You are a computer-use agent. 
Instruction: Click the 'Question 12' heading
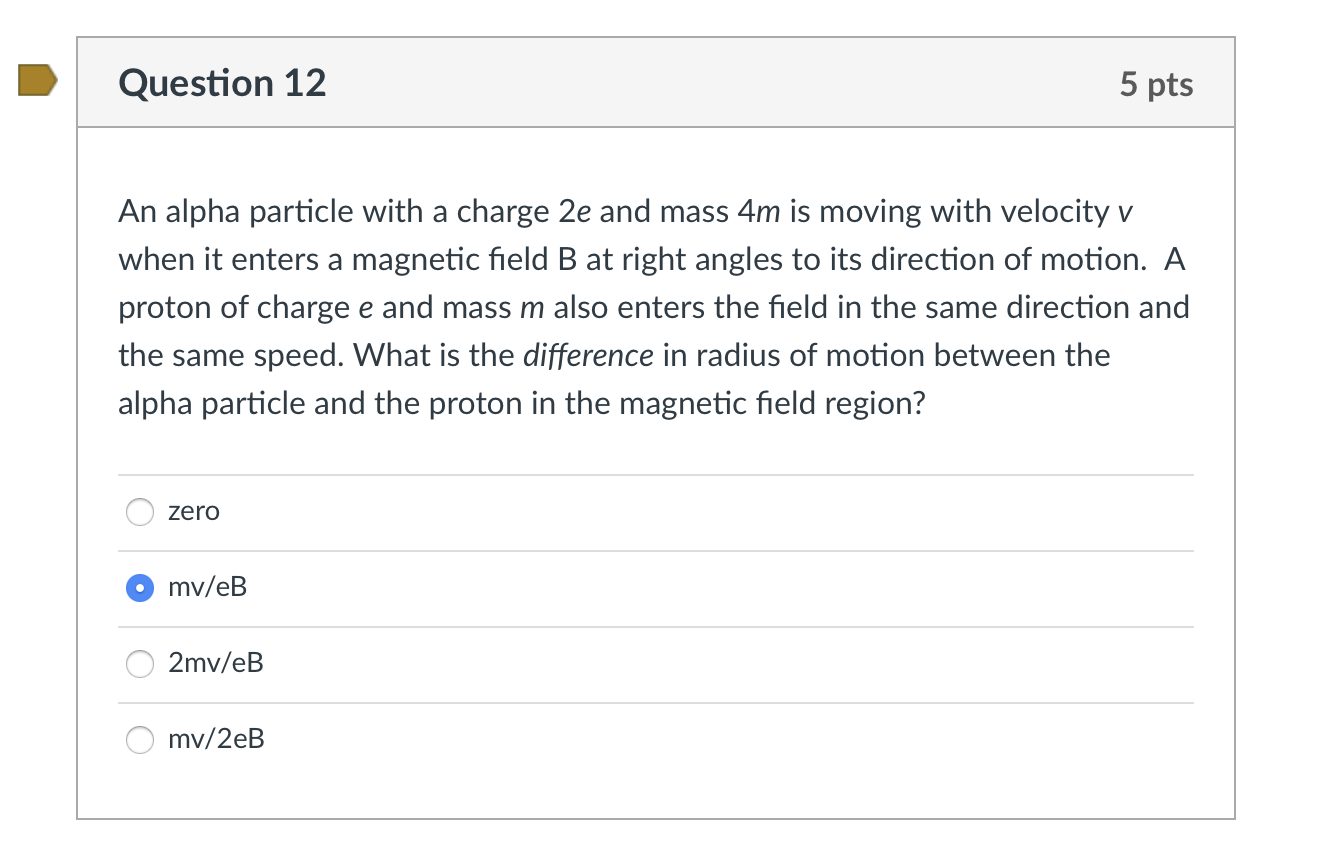point(222,84)
